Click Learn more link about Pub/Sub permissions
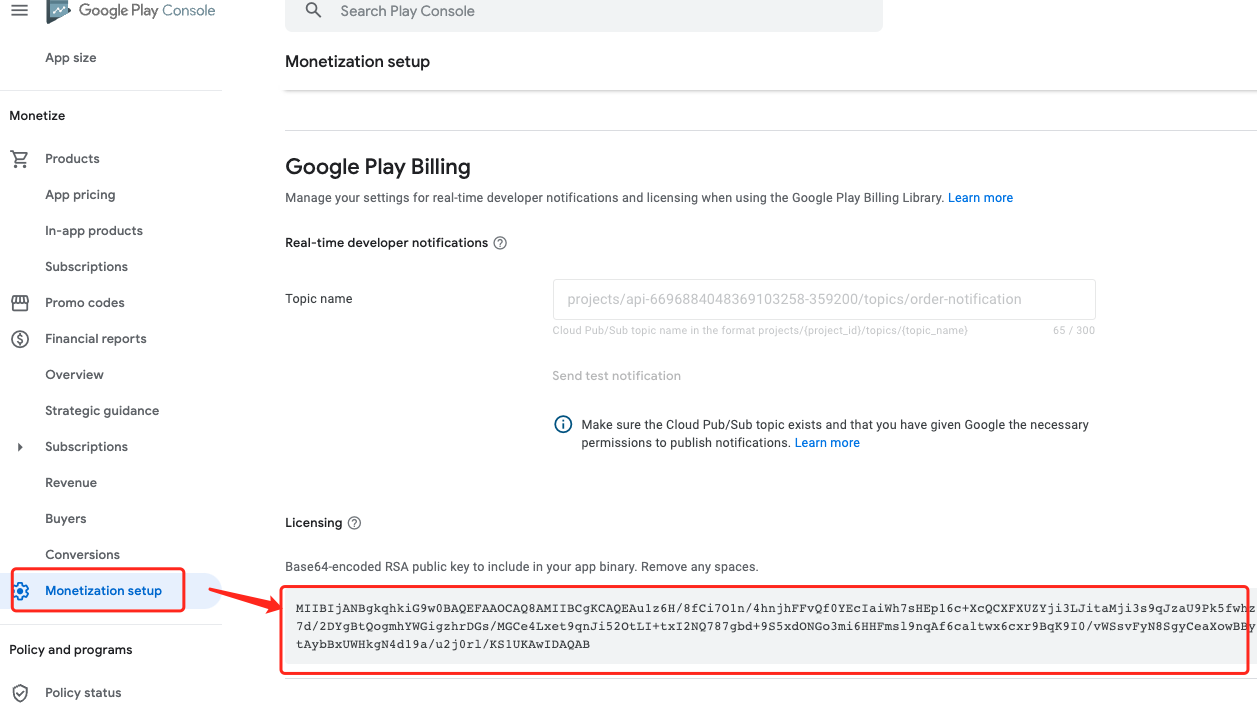The height and width of the screenshot is (715, 1257). 827,443
